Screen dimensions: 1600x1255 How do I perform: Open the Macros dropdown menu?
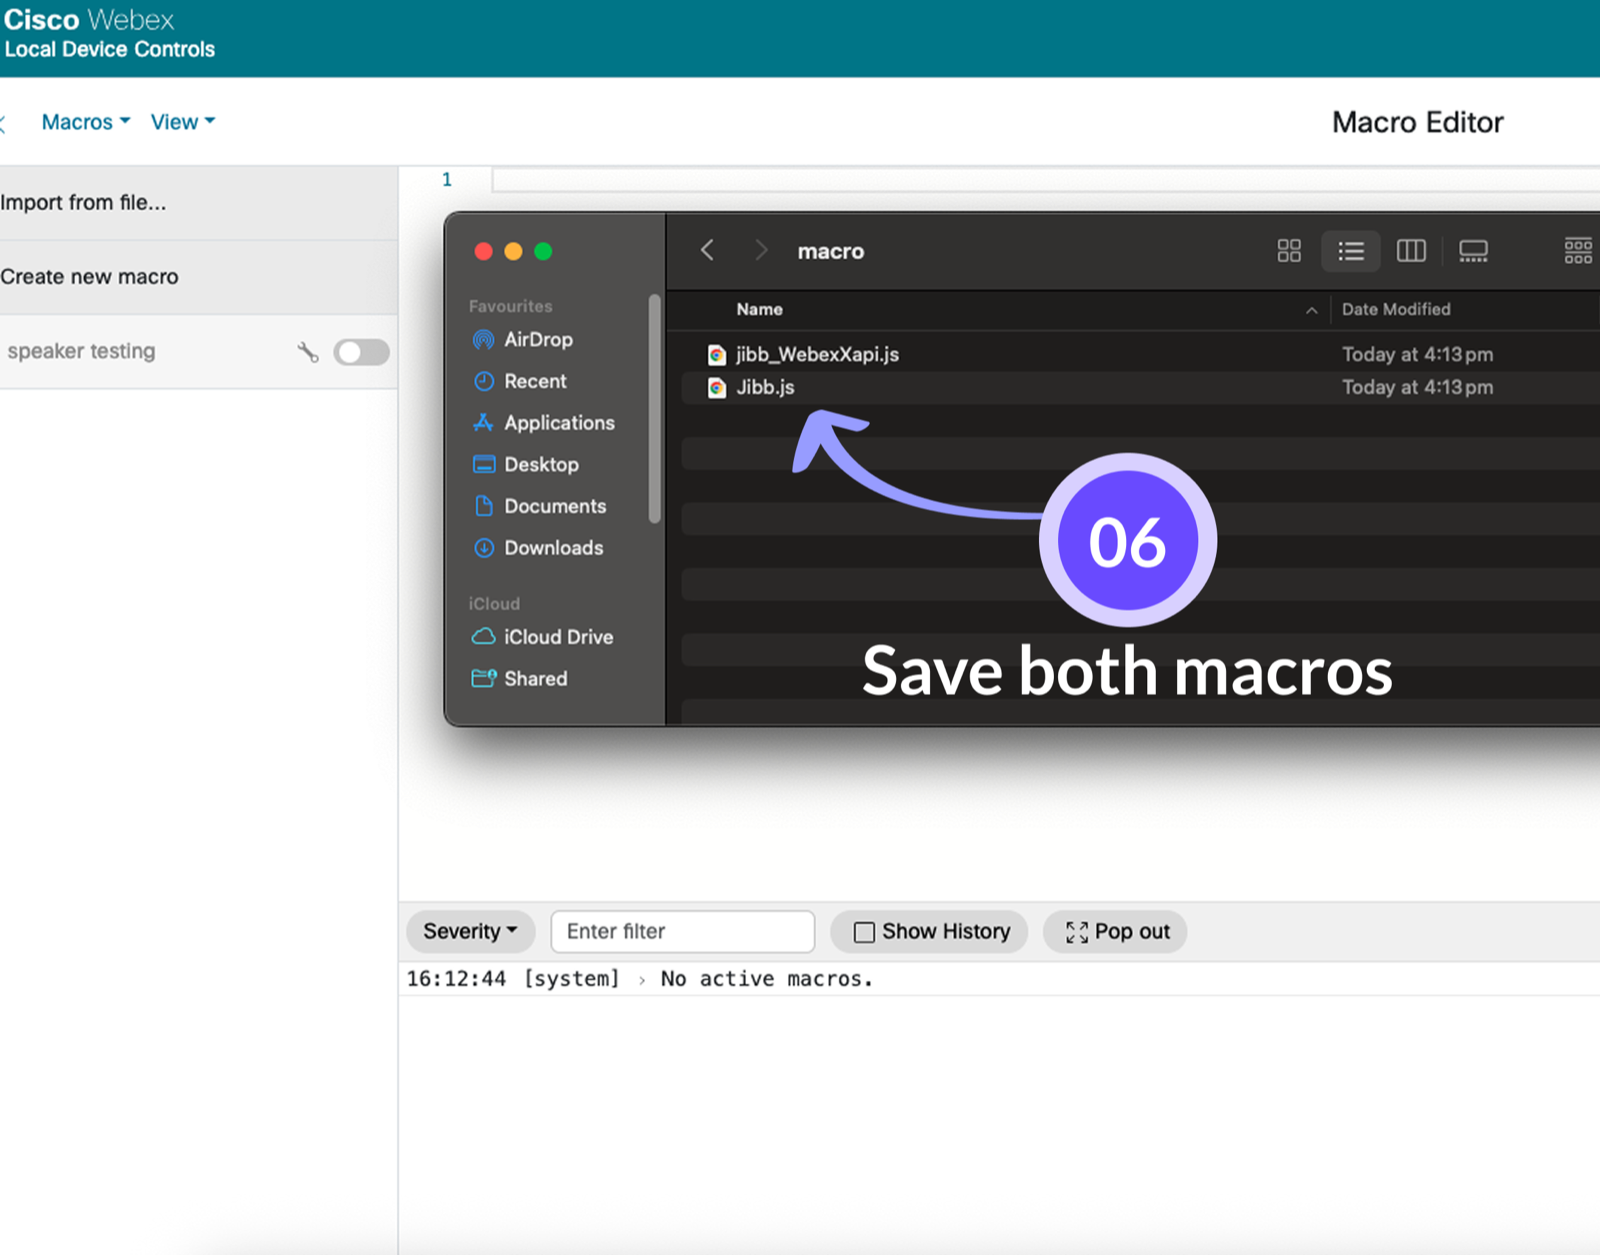click(86, 122)
